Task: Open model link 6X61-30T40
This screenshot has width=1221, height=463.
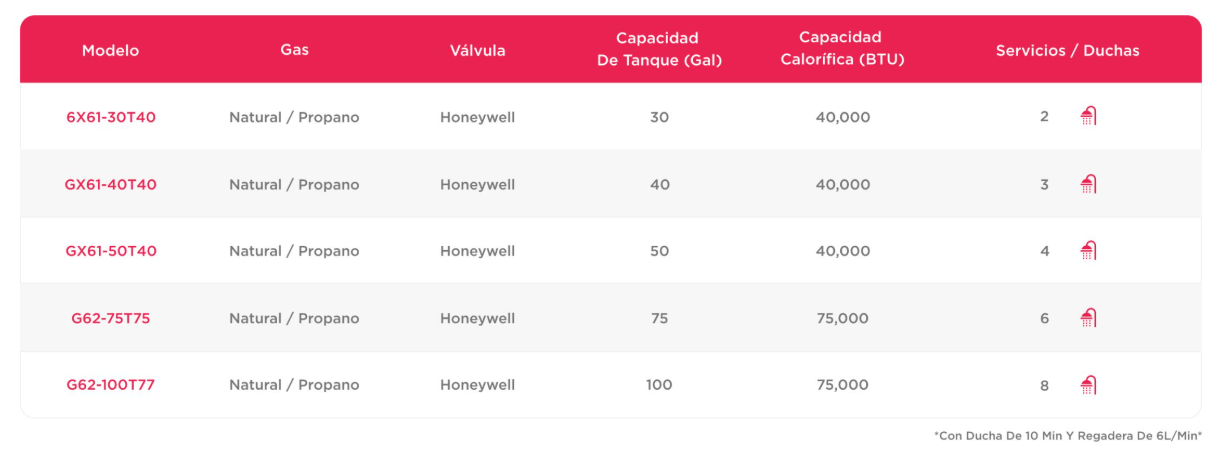Action: pyautogui.click(x=111, y=117)
